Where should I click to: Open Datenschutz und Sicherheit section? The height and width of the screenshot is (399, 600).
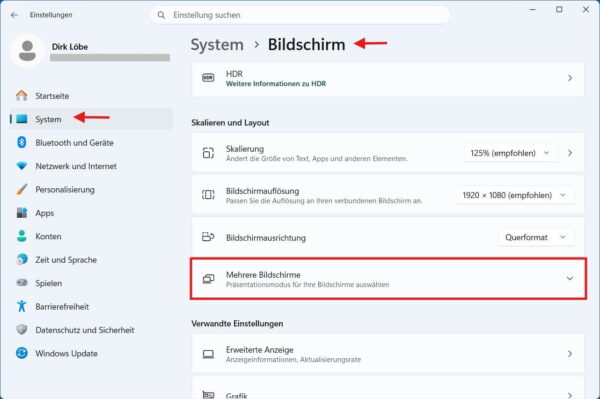(91, 329)
